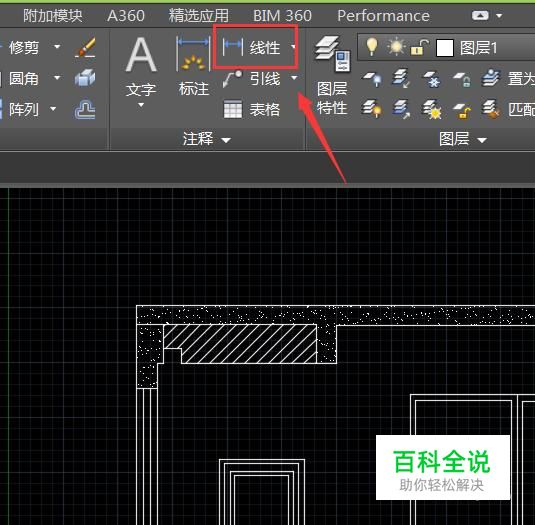Select the 圆角 fillet tool
The image size is (535, 525).
pyautogui.click(x=24, y=78)
